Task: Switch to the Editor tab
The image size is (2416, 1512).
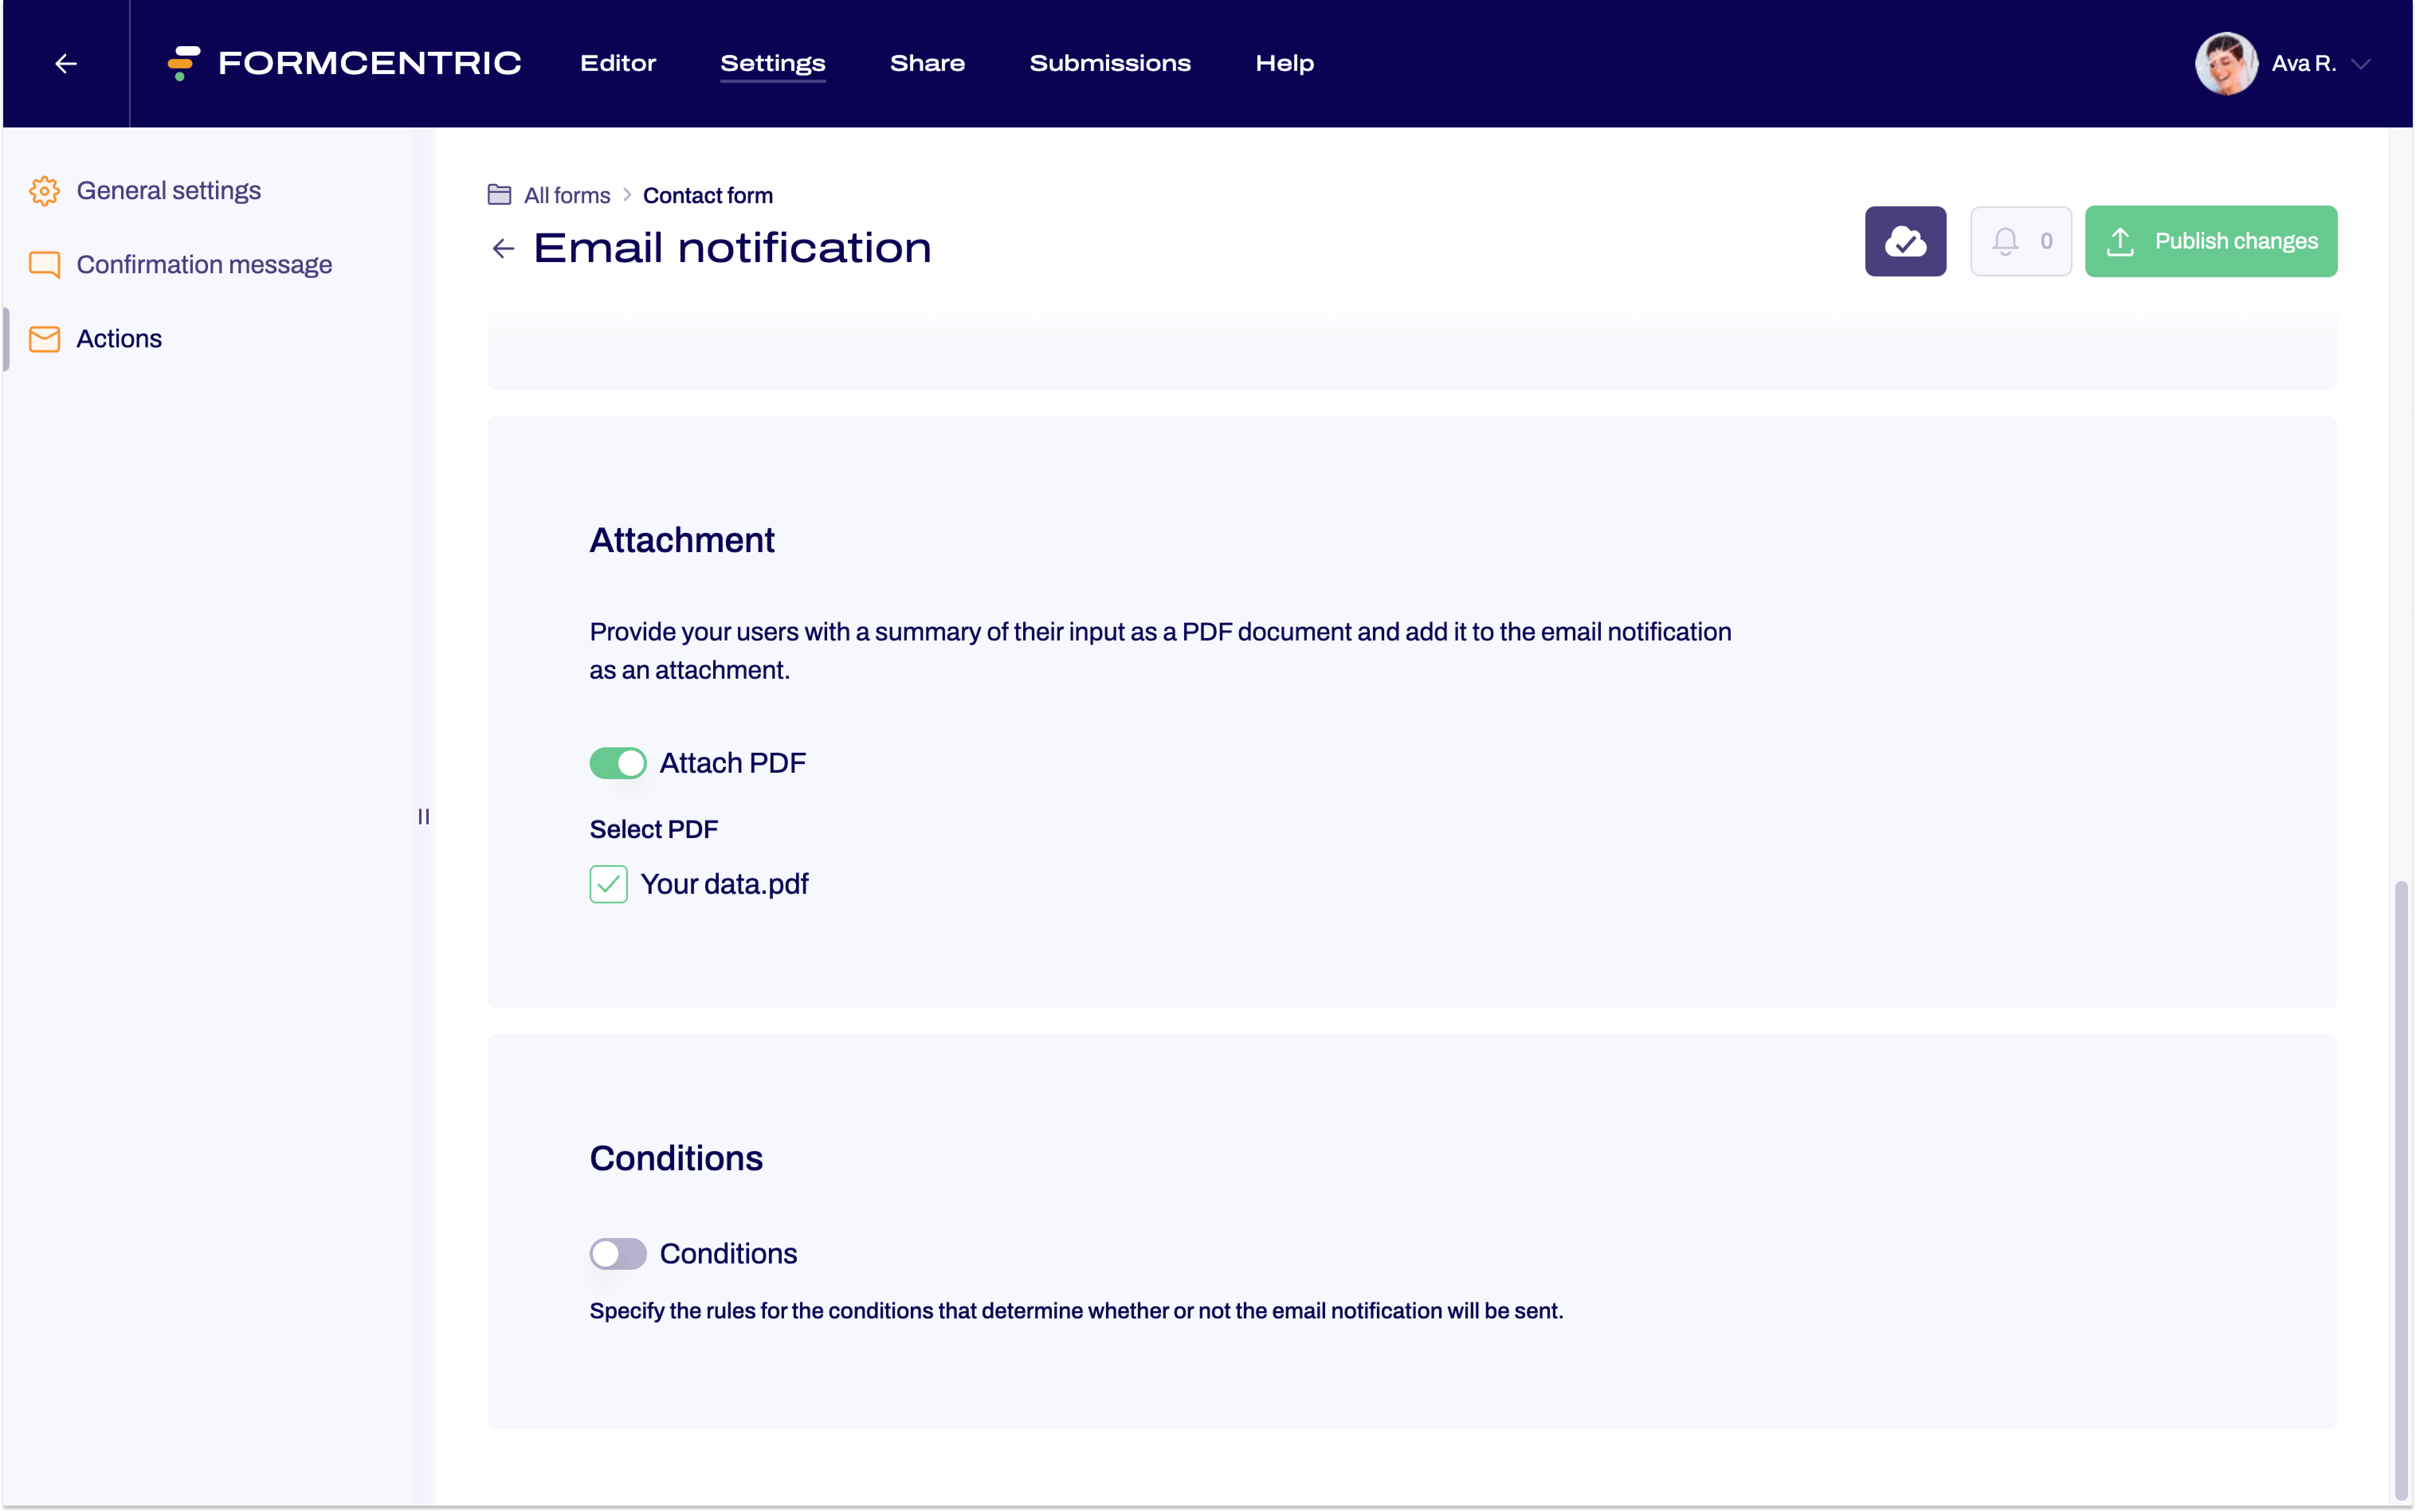Action: (x=617, y=63)
